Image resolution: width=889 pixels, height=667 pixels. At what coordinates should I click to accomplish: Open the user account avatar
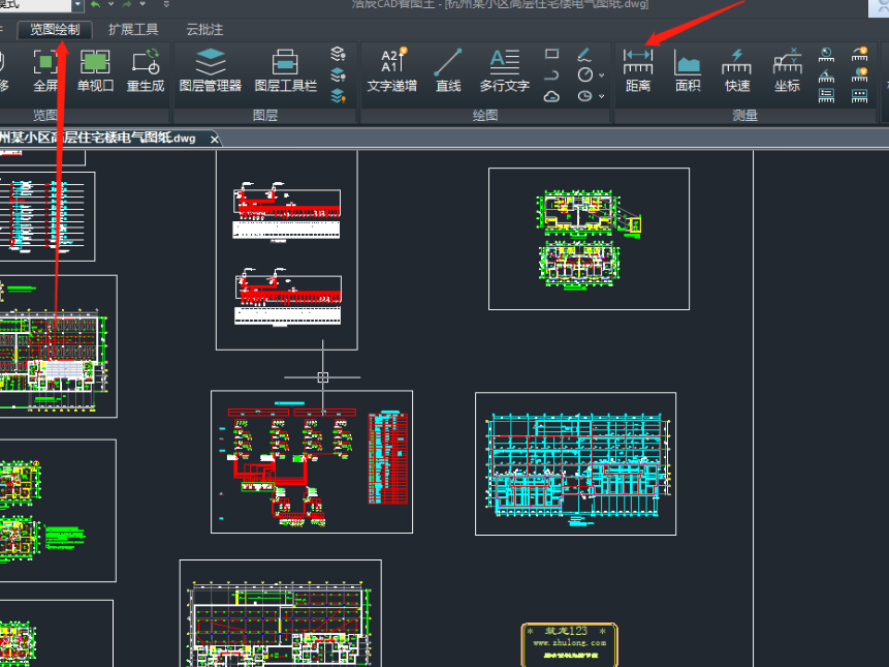878,7
